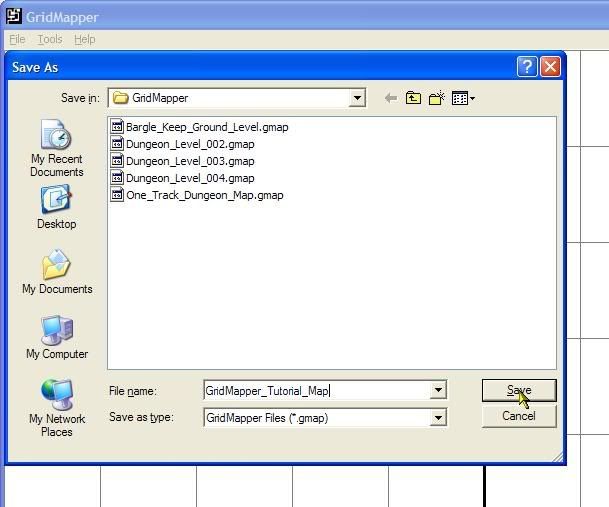Open the Save in folder dropdown
609x507 pixels.
pos(357,98)
